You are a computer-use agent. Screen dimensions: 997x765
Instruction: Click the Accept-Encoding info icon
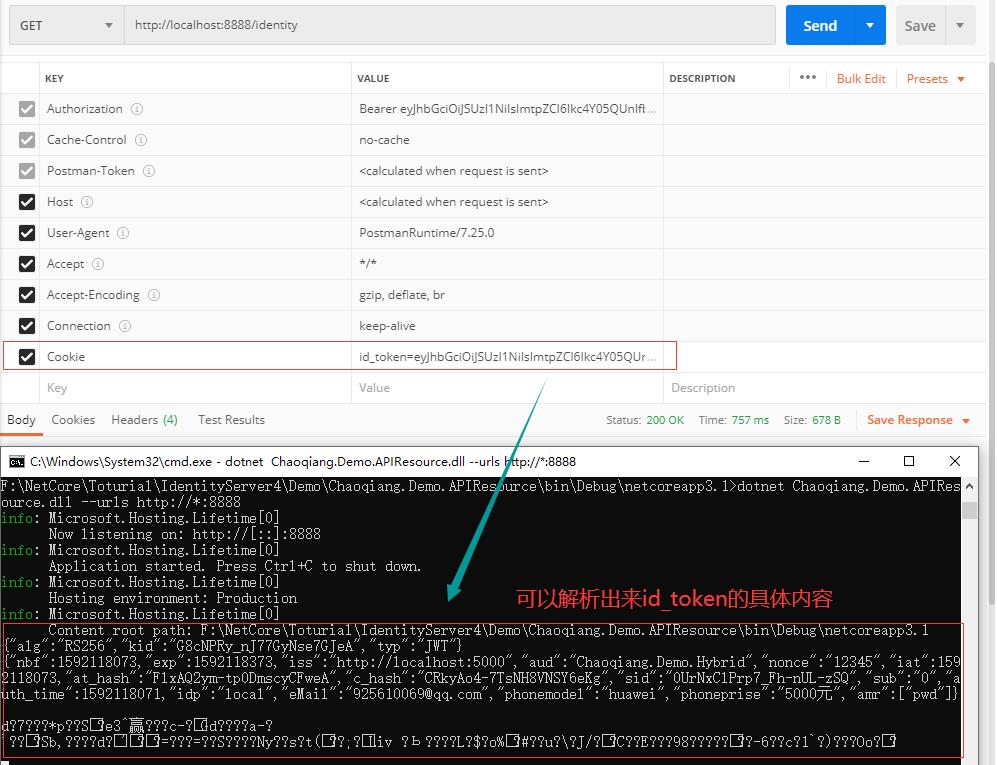tap(153, 294)
